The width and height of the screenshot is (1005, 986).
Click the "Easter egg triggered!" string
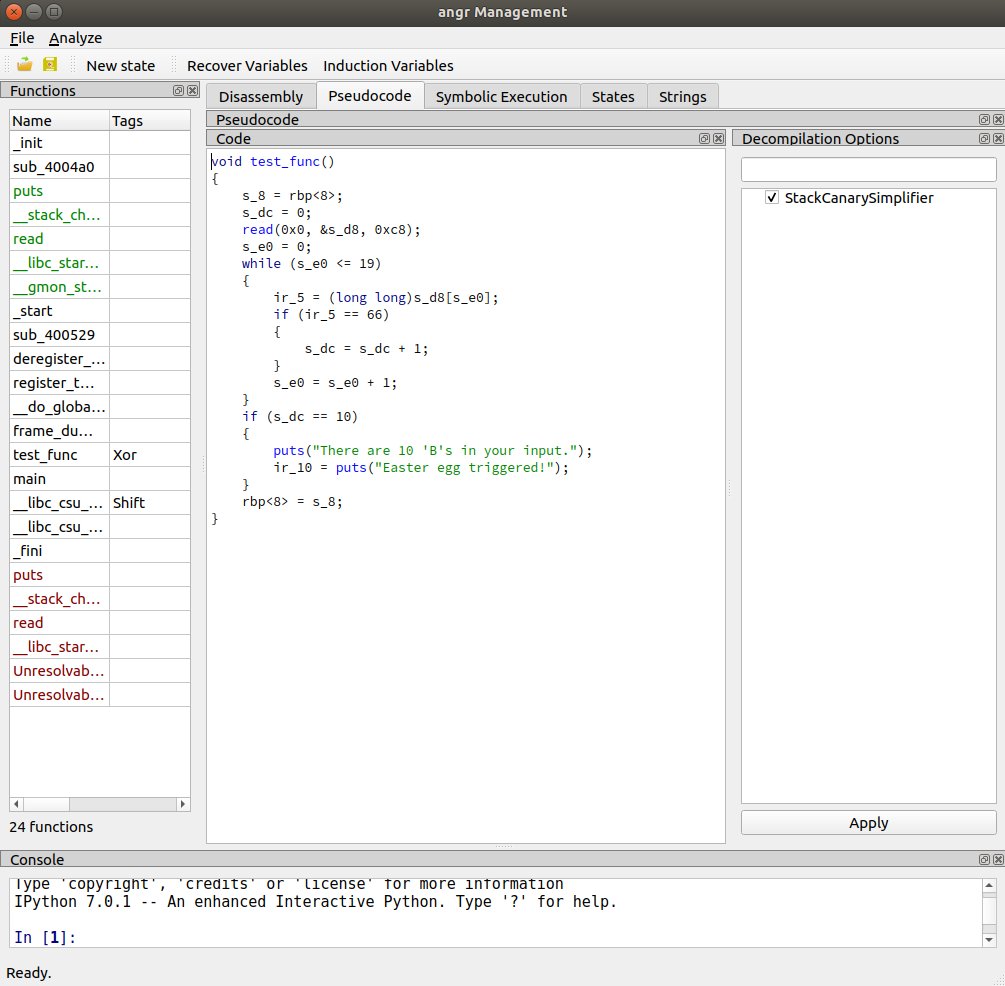[464, 467]
